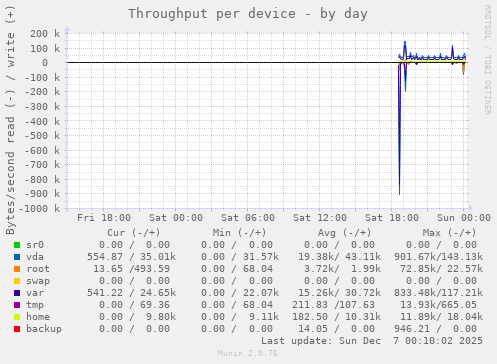The image size is (497, 364).
Task: Select the 'home' legend label
Action: (38, 317)
